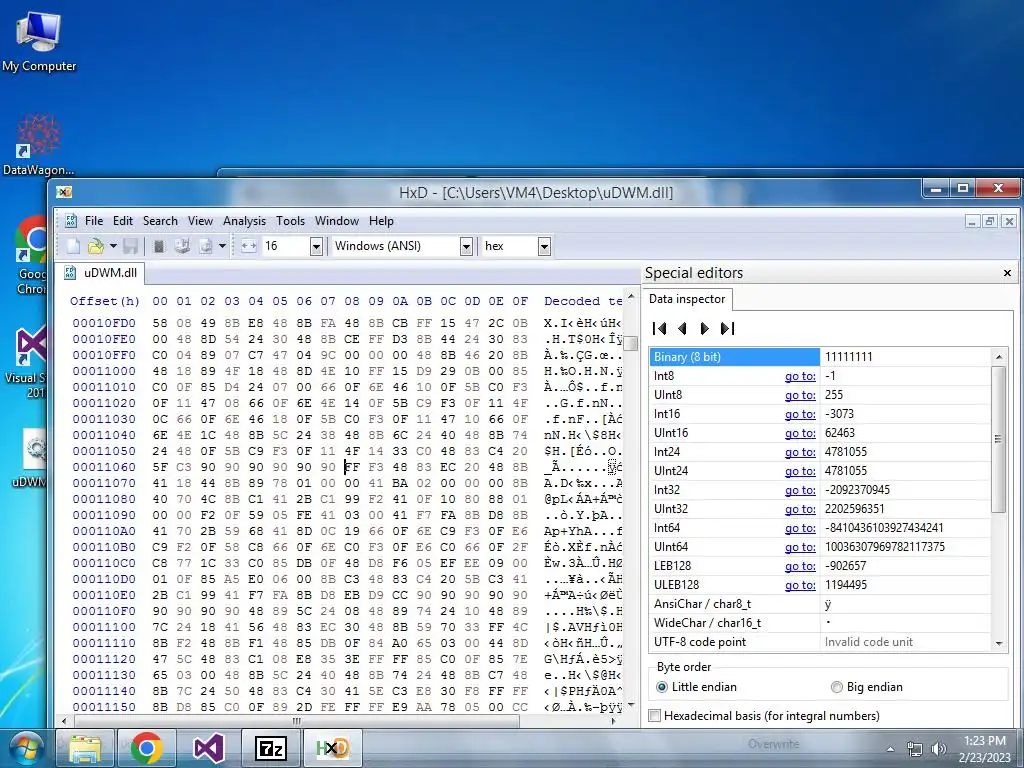Select the Little endian byte order
The image size is (1024, 768).
click(x=696, y=687)
